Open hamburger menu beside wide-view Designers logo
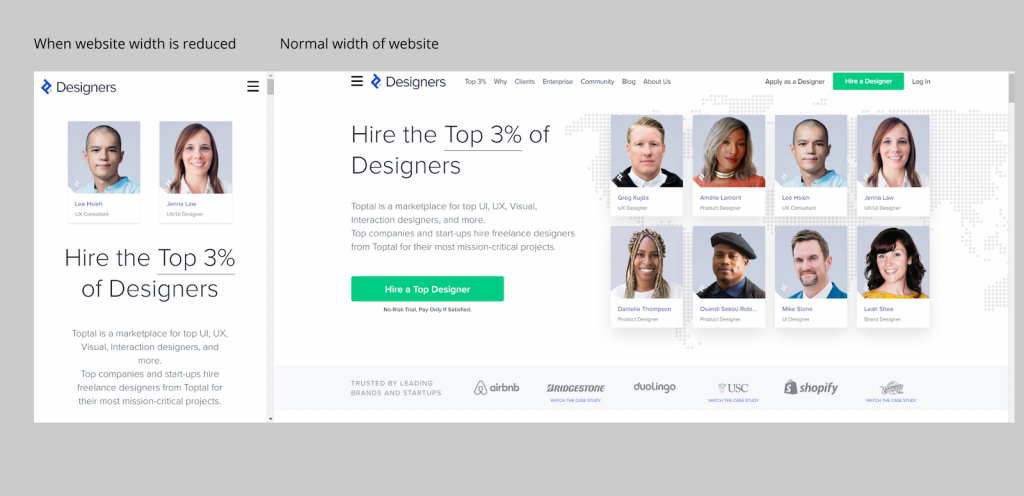The image size is (1024, 496). (x=357, y=81)
